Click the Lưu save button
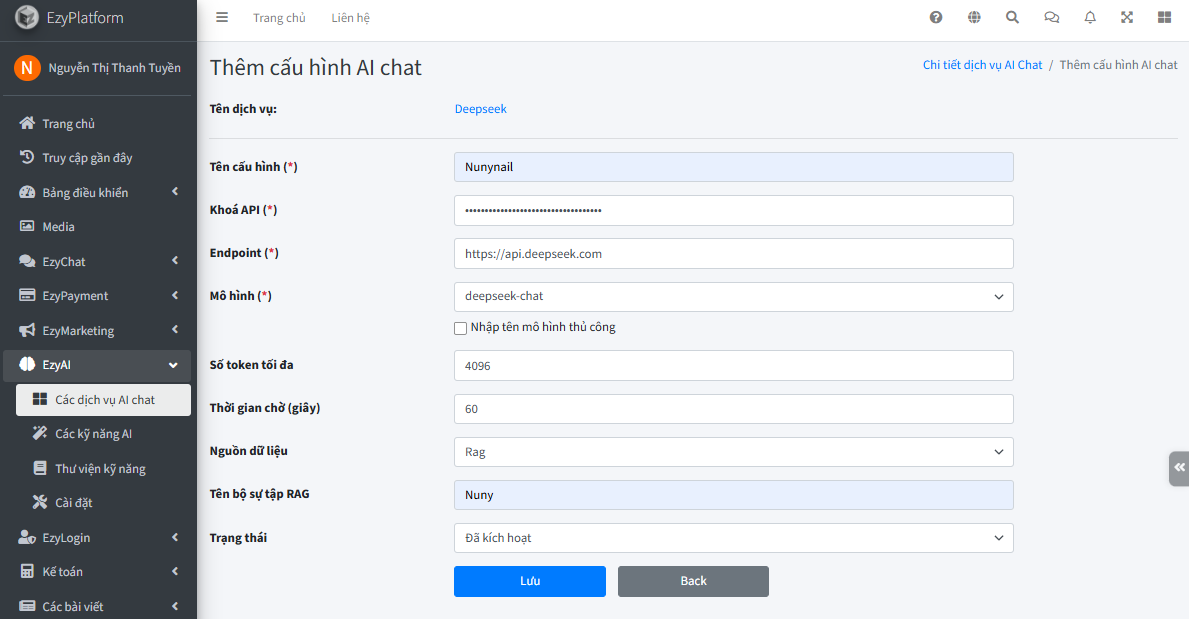The height and width of the screenshot is (619, 1189). 530,581
